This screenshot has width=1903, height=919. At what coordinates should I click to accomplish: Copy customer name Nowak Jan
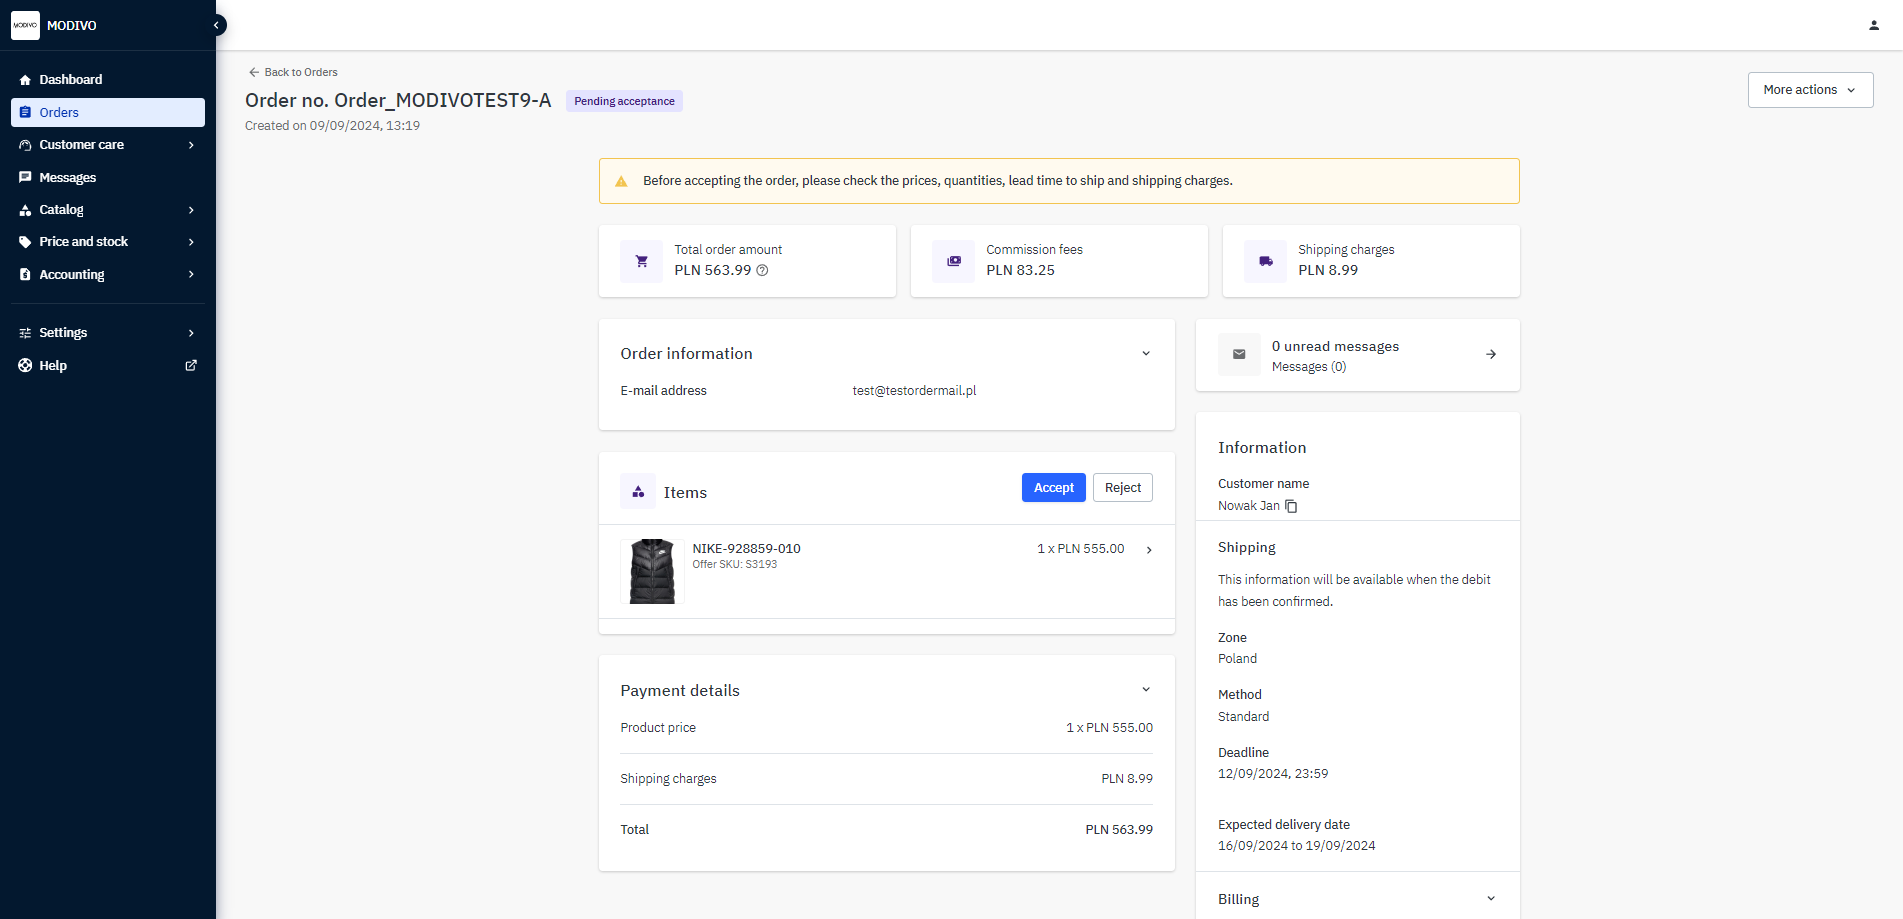coord(1291,506)
